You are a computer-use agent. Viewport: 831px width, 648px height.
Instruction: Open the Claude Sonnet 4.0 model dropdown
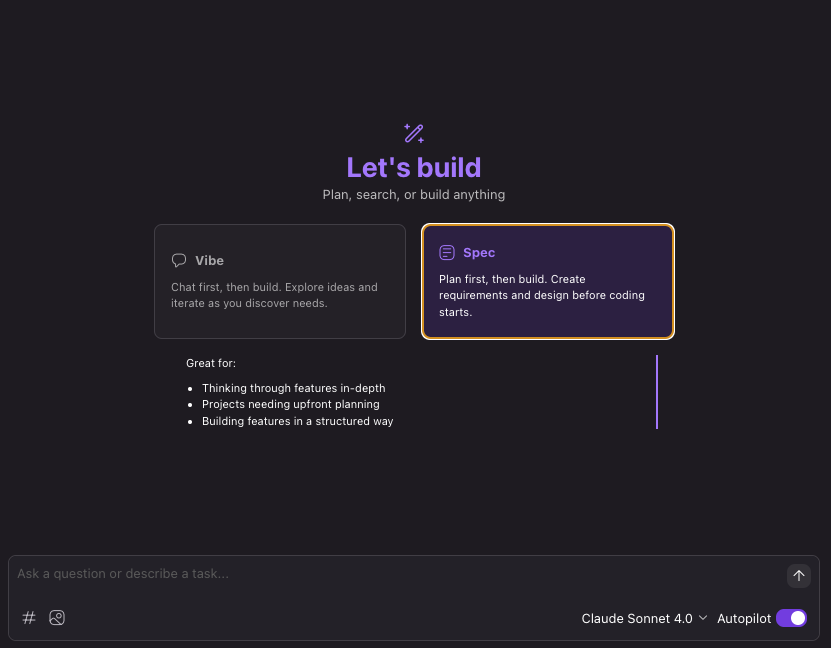click(637, 619)
